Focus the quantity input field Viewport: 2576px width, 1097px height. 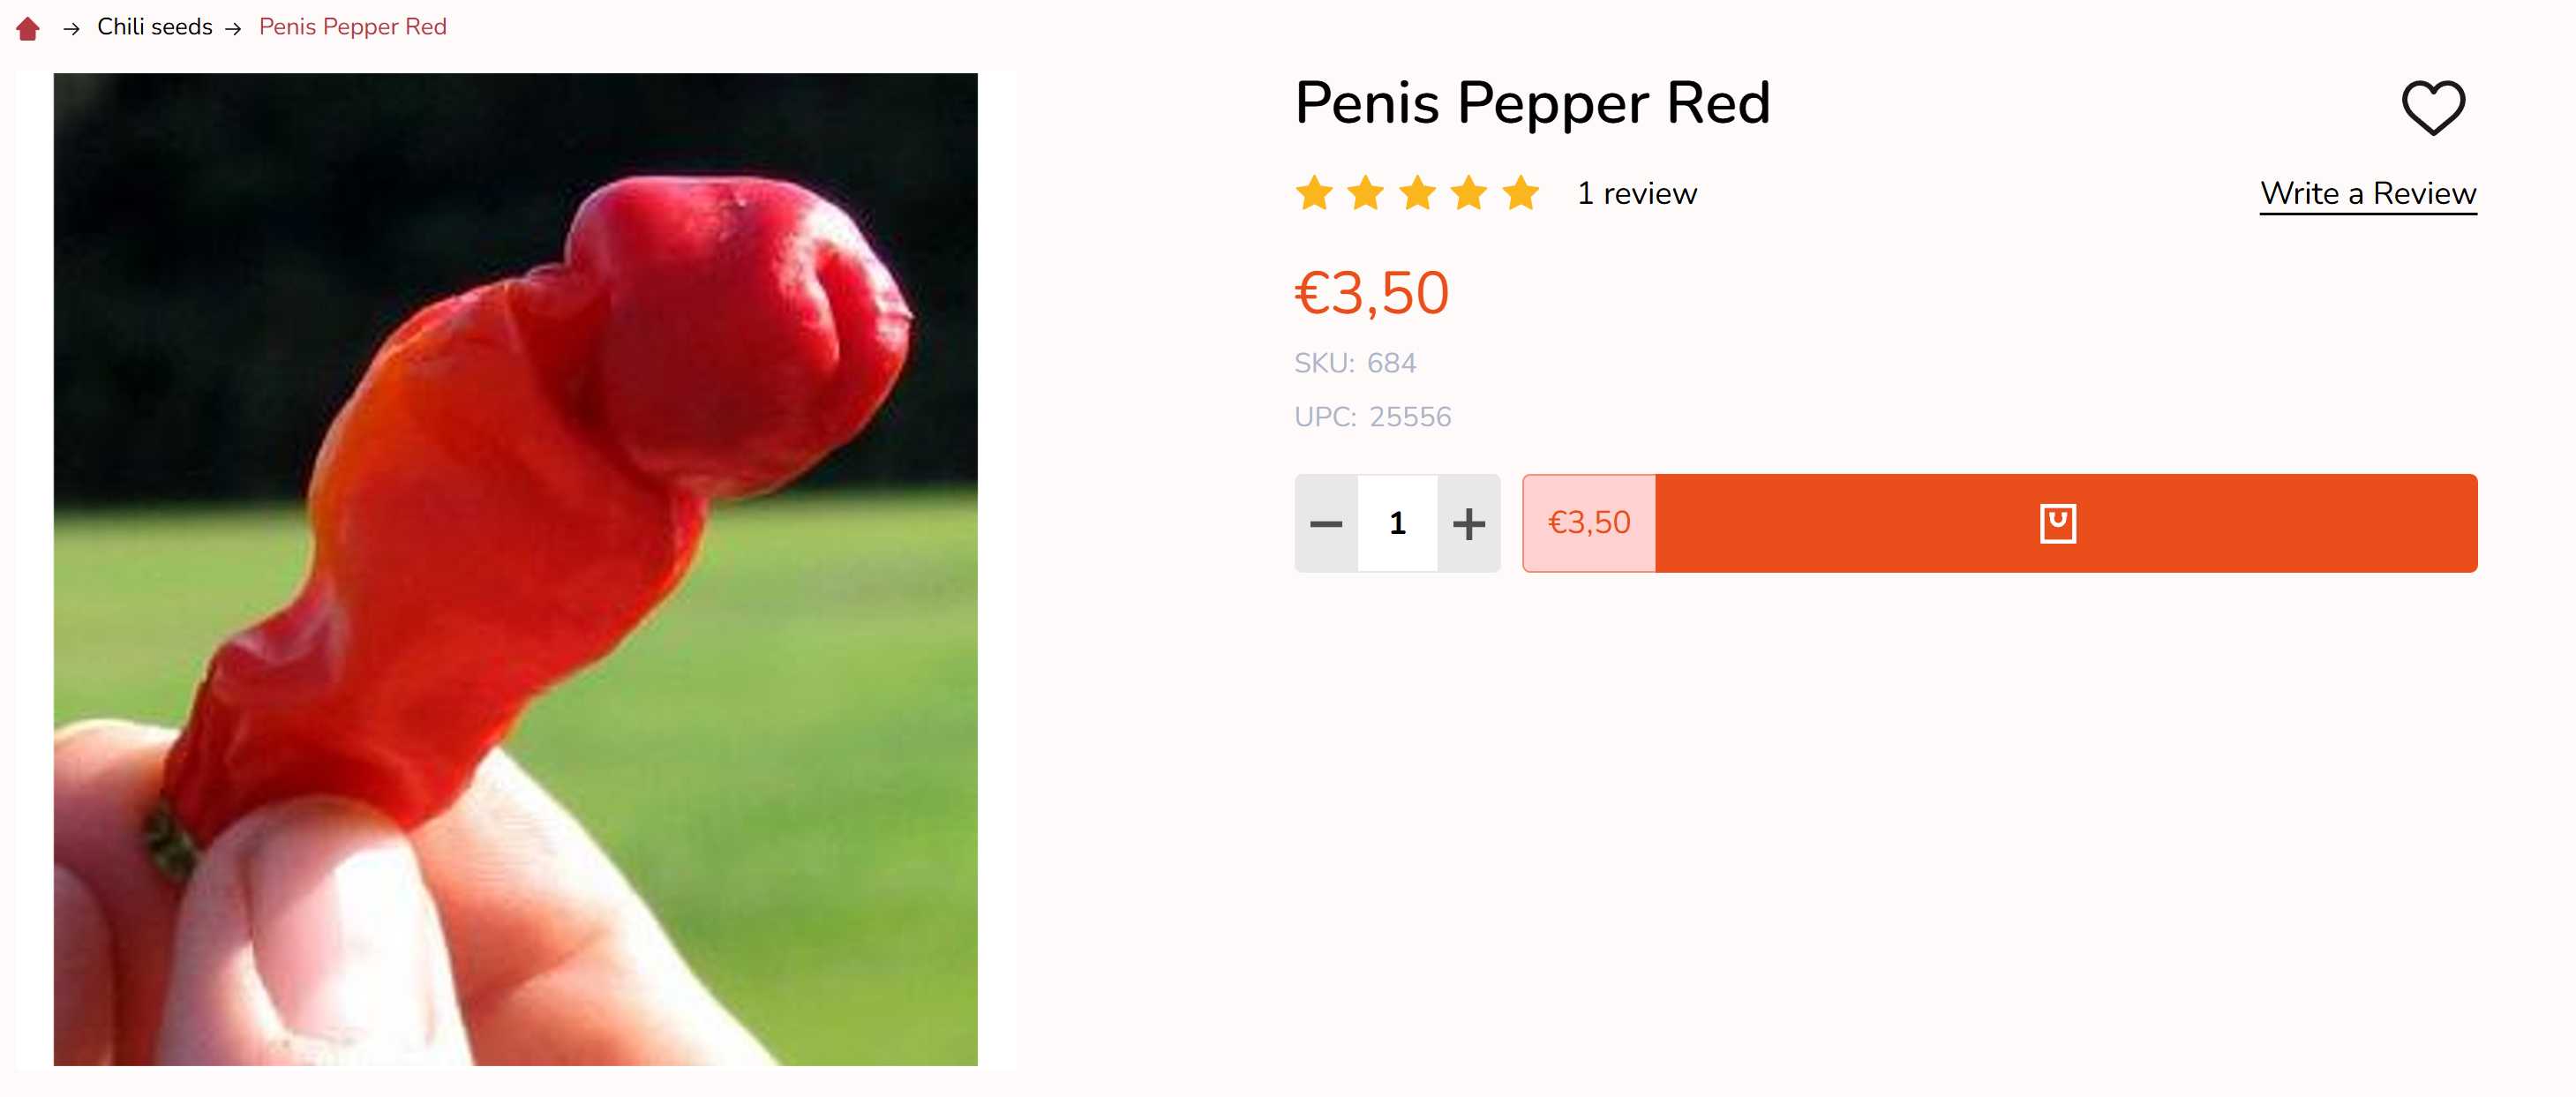1397,523
